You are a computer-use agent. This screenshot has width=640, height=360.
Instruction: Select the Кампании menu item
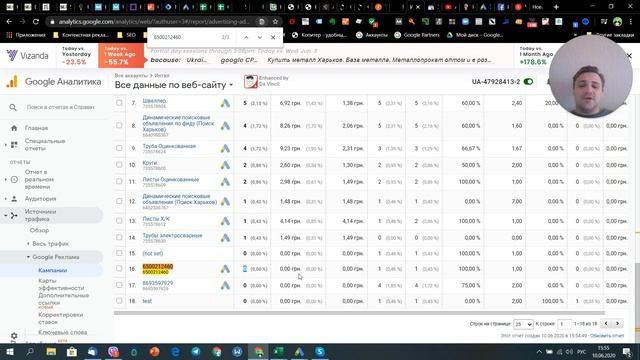point(52,270)
